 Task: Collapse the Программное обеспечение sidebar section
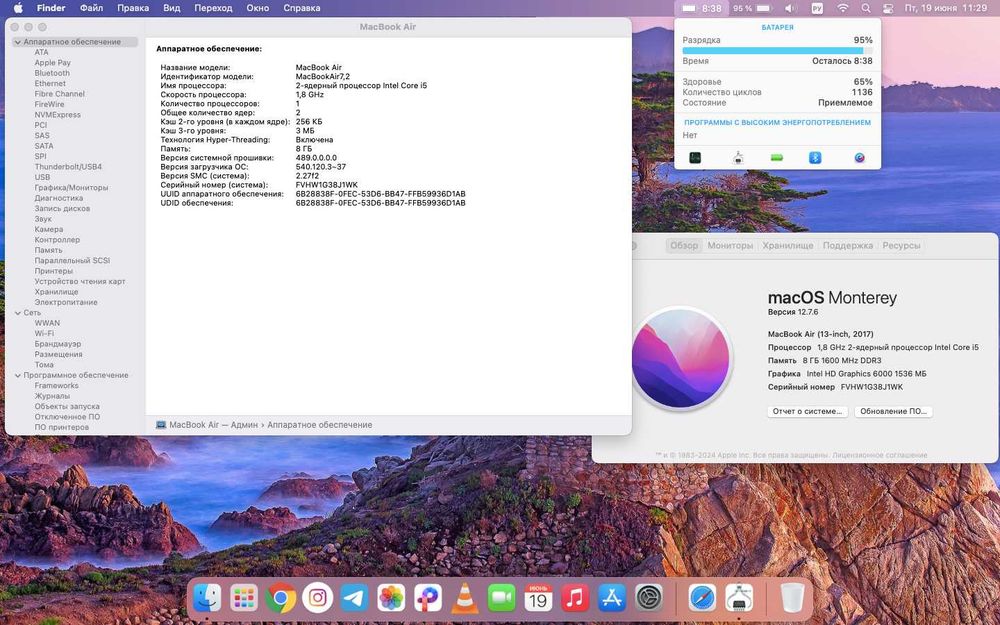(x=18, y=376)
